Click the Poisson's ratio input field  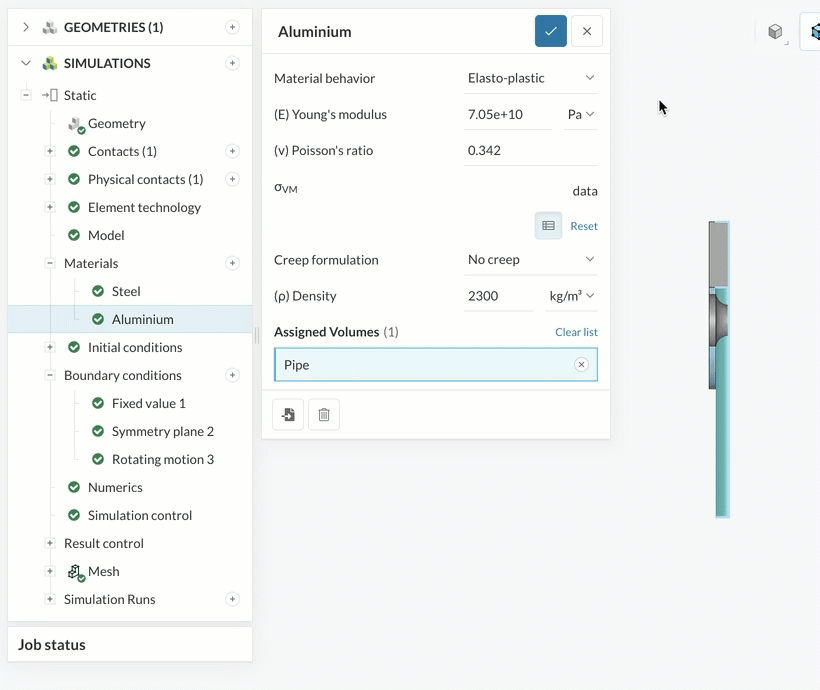530,151
